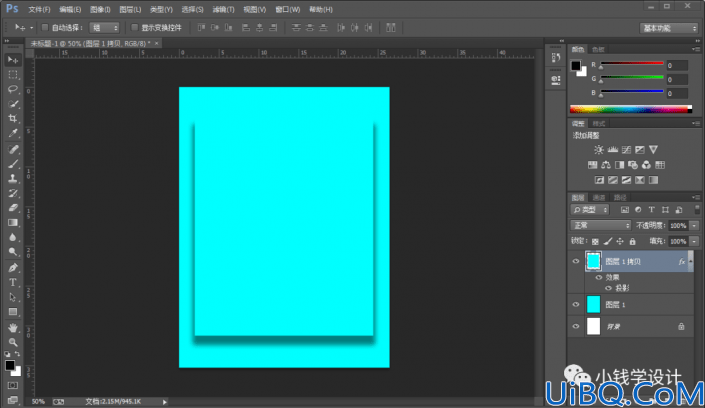Viewport: 705px width, 408px height.
Task: Open the Auto-Select group dropdown
Action: (x=104, y=28)
